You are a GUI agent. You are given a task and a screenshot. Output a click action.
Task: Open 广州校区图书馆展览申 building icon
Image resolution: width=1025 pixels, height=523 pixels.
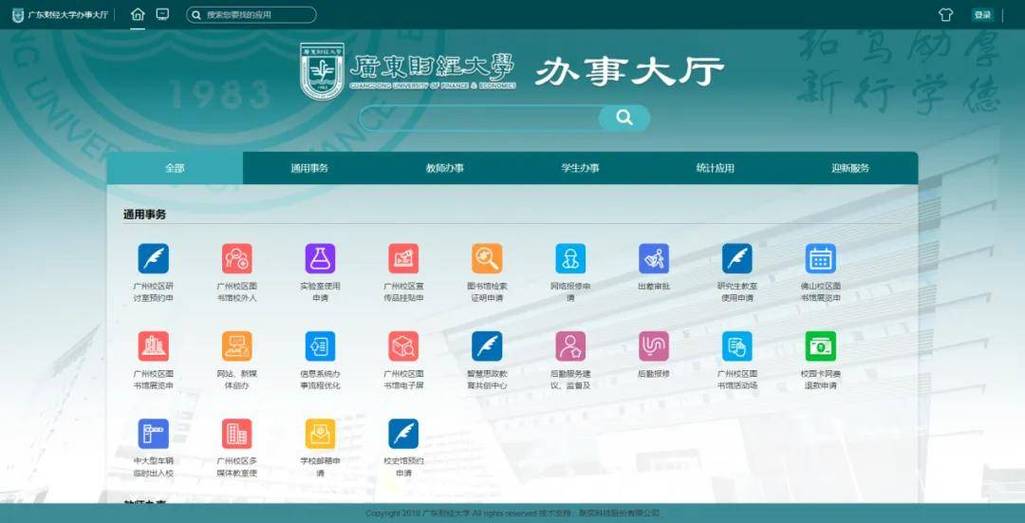tap(153, 346)
